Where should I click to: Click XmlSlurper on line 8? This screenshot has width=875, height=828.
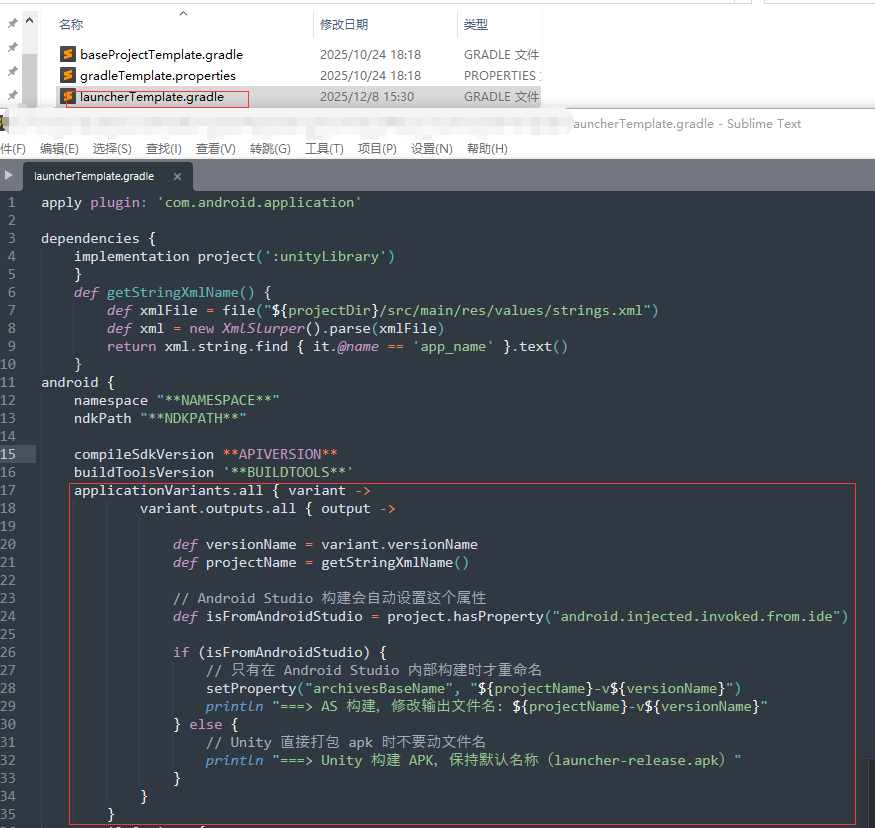pyautogui.click(x=264, y=329)
